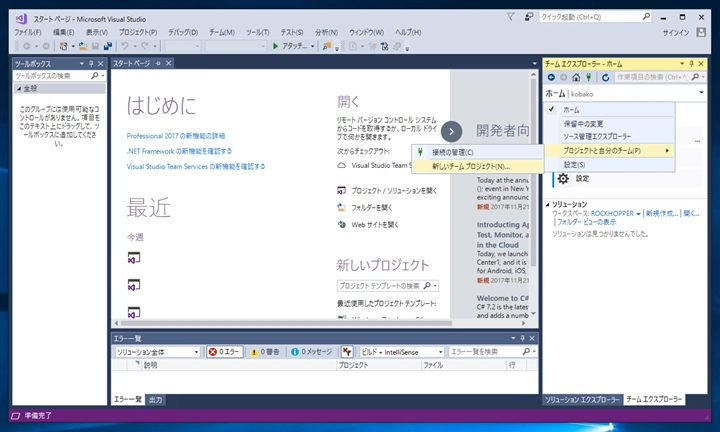Click the Open File folder icon

point(83,46)
